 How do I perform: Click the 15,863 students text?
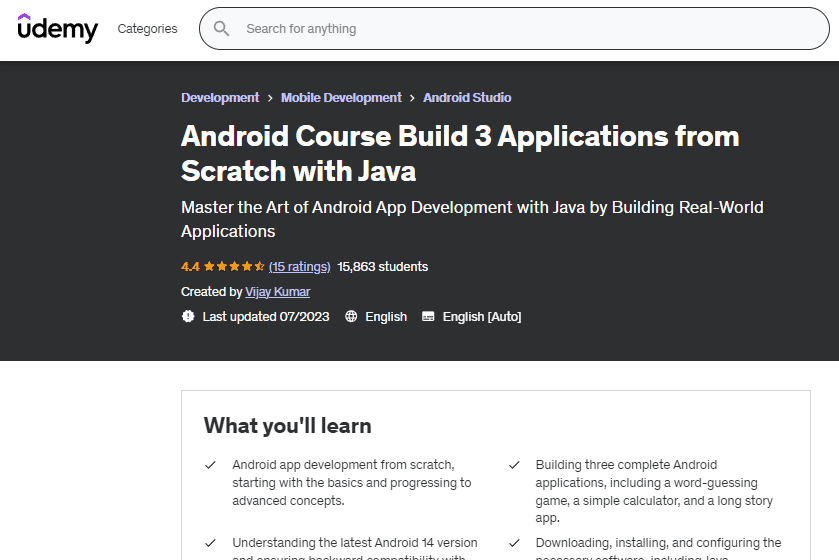[383, 267]
